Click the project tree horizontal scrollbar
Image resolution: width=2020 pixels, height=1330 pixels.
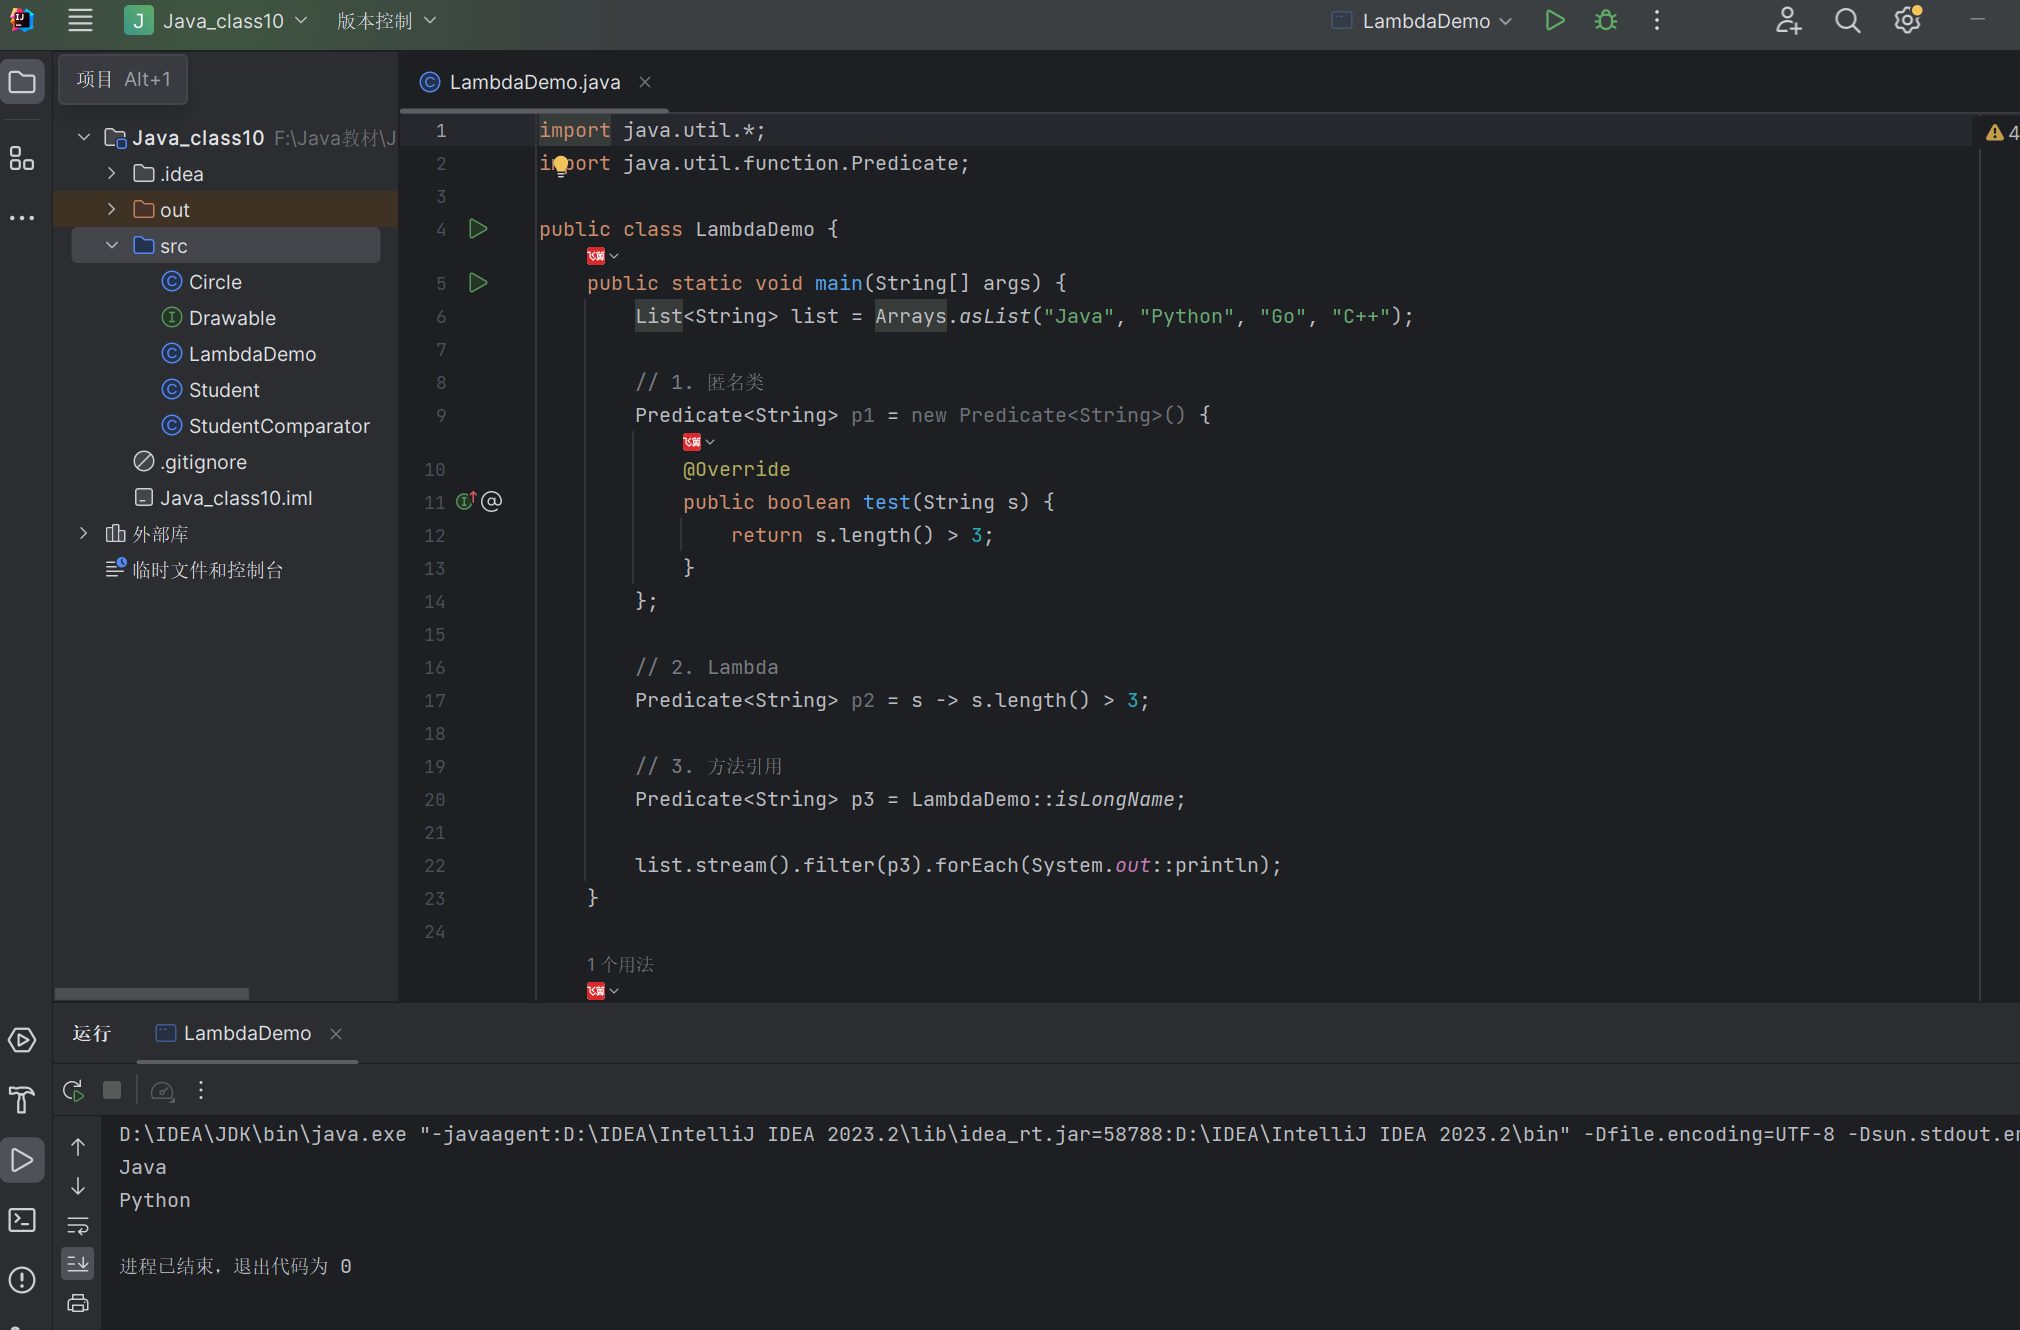[152, 994]
